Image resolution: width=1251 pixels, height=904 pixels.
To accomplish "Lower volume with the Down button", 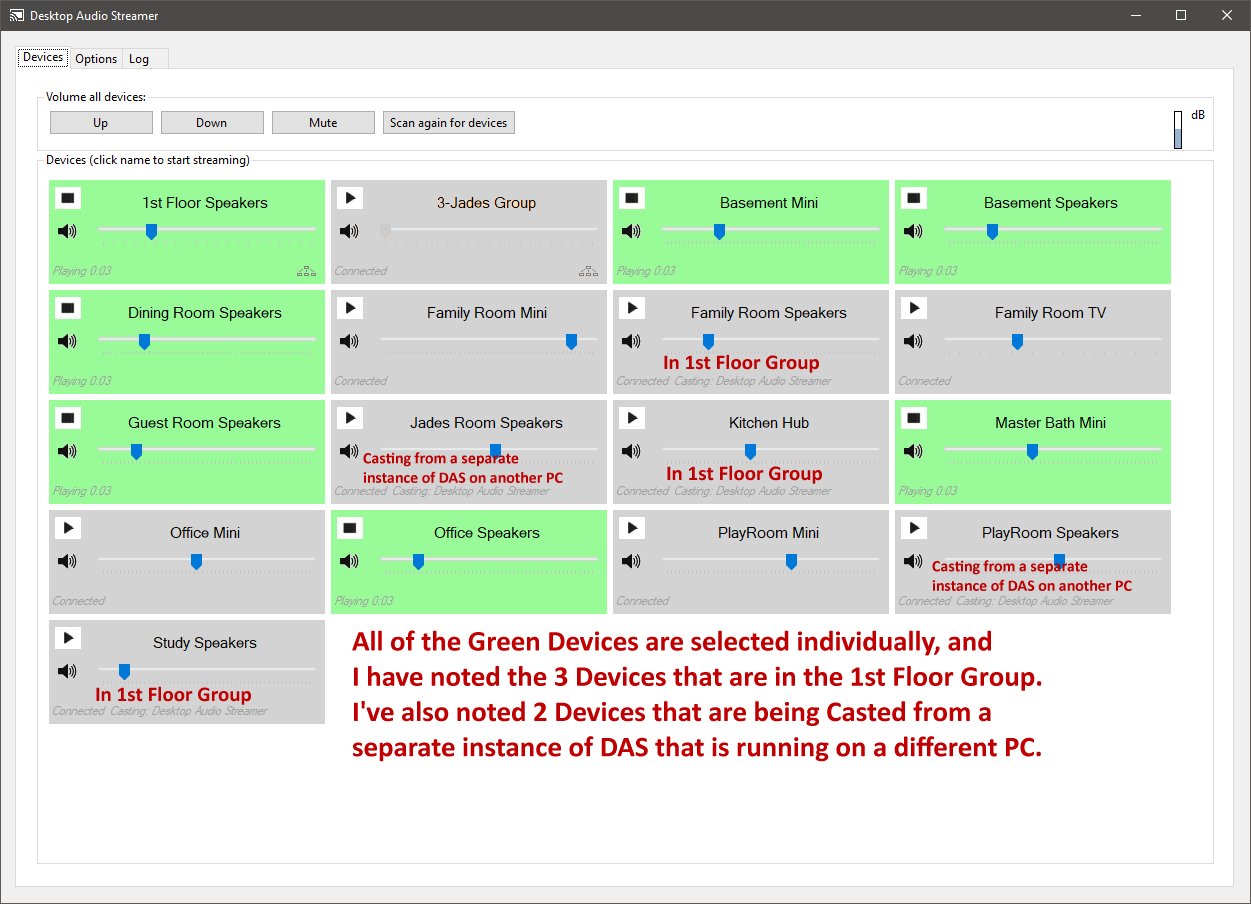I will point(212,122).
